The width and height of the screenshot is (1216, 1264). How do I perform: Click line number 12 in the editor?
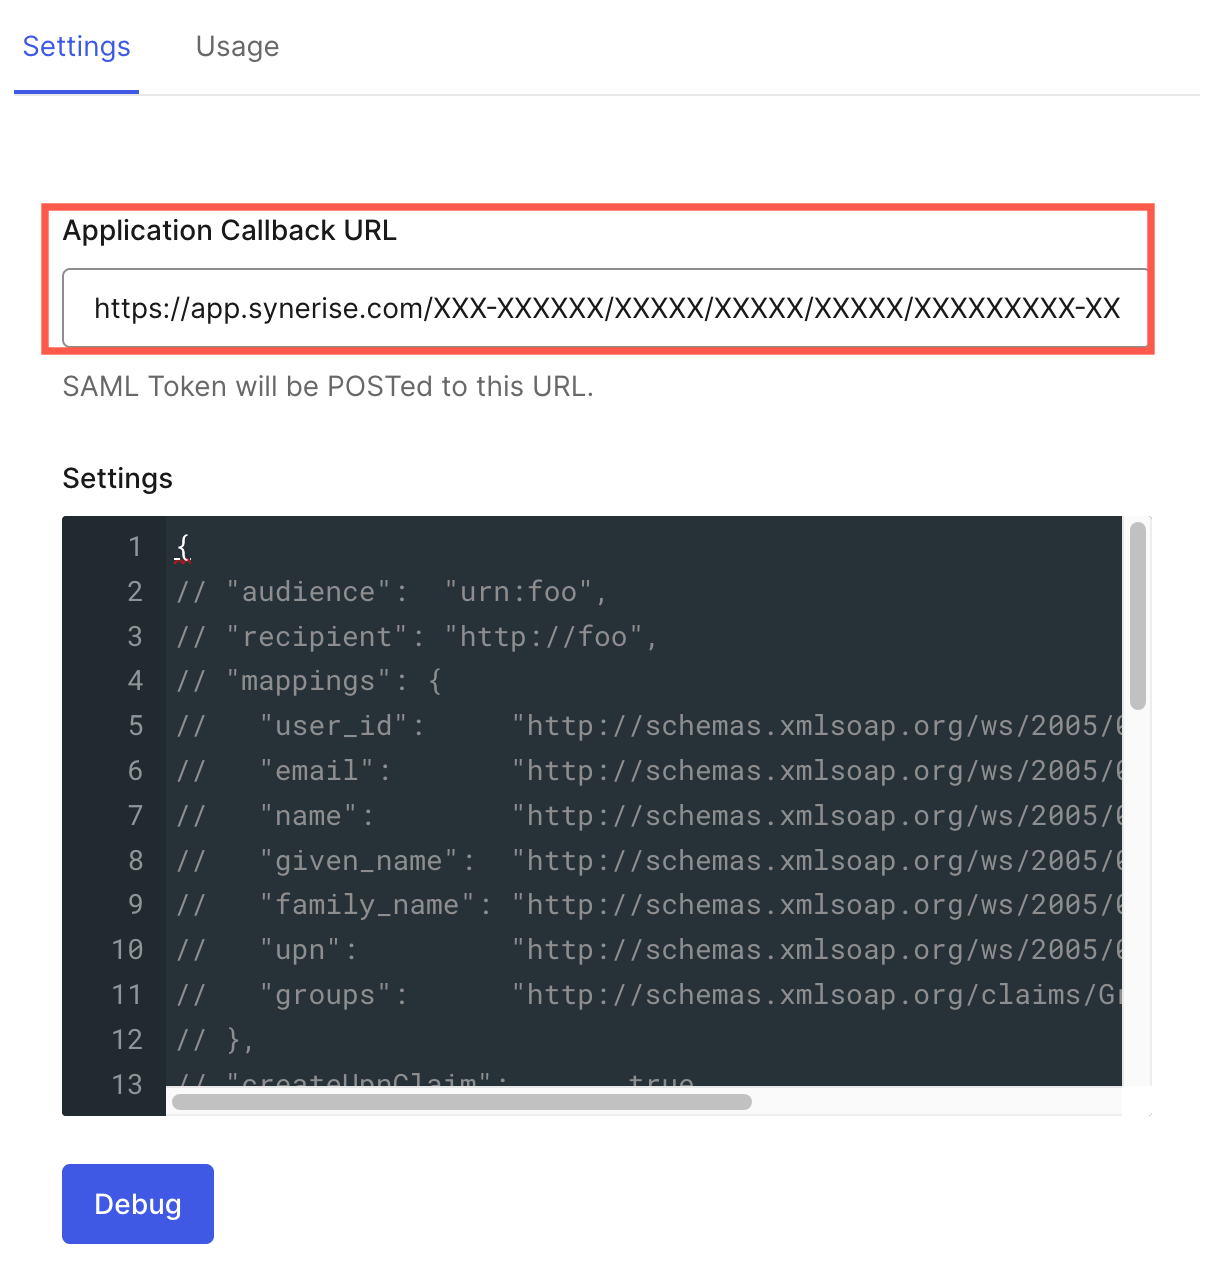(x=128, y=1039)
